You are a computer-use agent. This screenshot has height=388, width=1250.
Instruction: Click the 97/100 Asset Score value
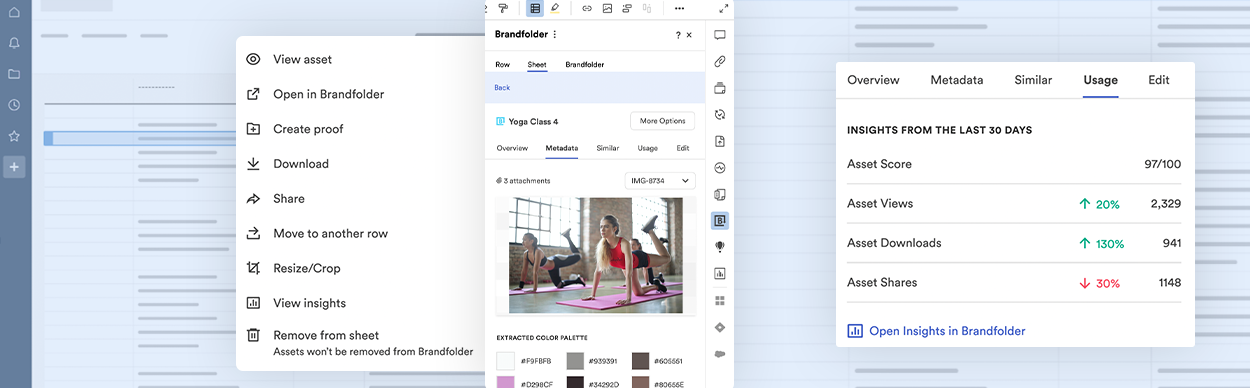pyautogui.click(x=1162, y=164)
